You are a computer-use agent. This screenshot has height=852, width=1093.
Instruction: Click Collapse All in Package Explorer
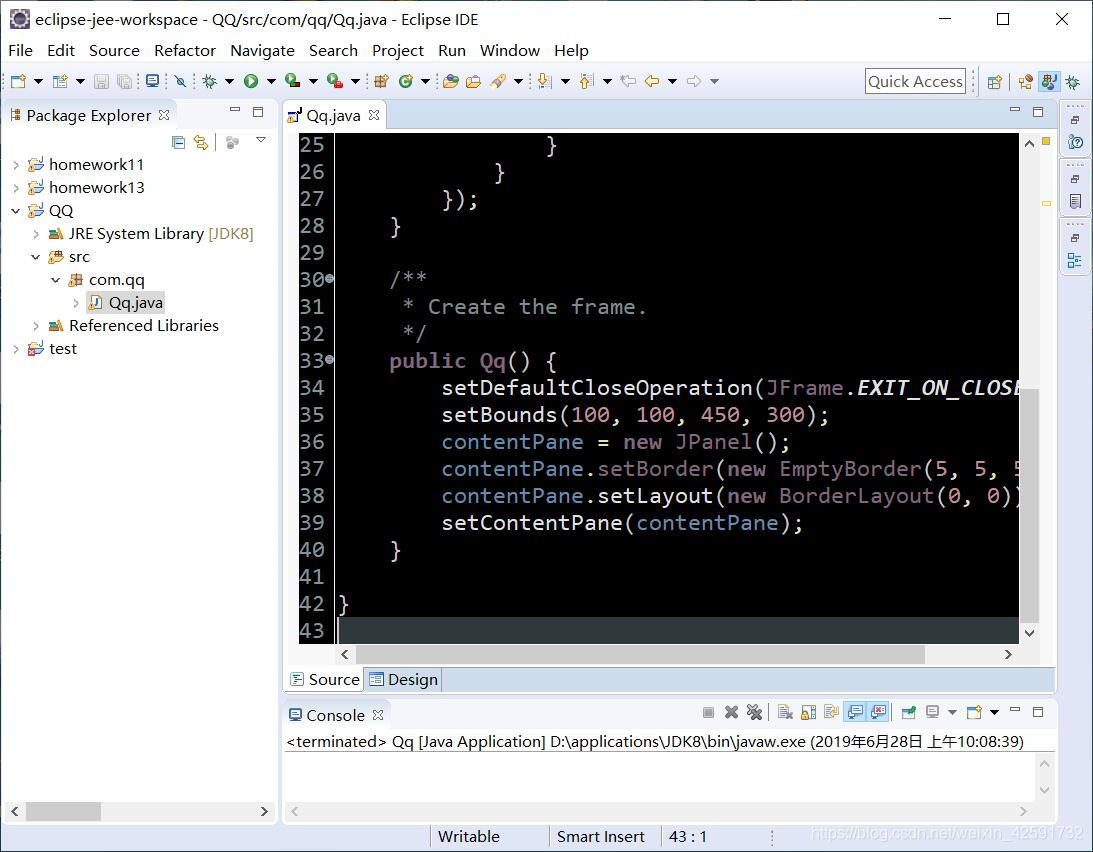tap(178, 143)
